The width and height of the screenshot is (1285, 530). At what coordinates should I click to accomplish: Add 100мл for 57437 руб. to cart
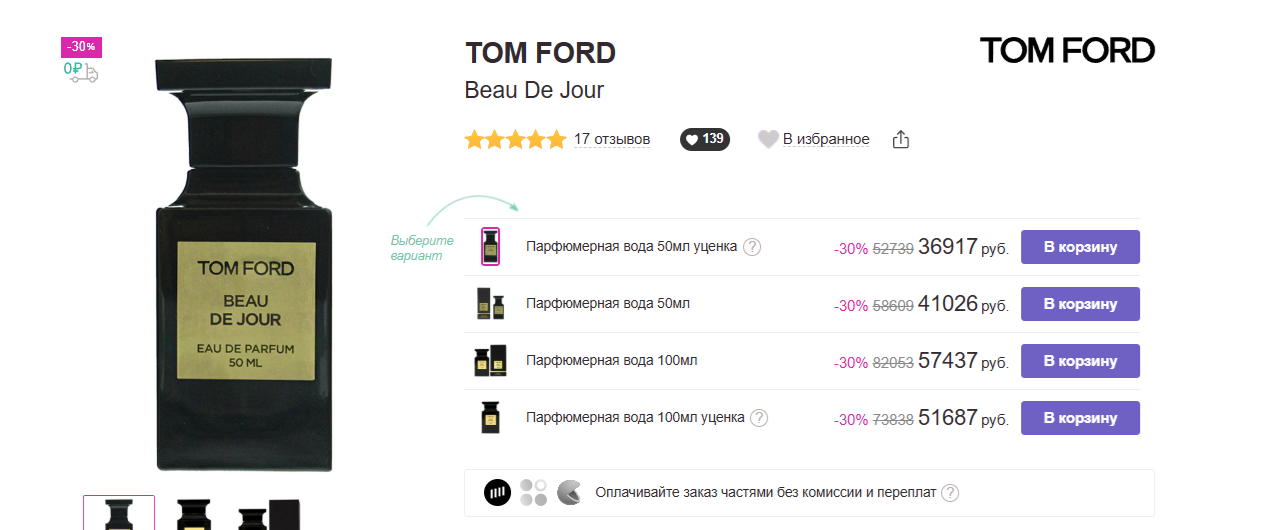click(x=1079, y=361)
